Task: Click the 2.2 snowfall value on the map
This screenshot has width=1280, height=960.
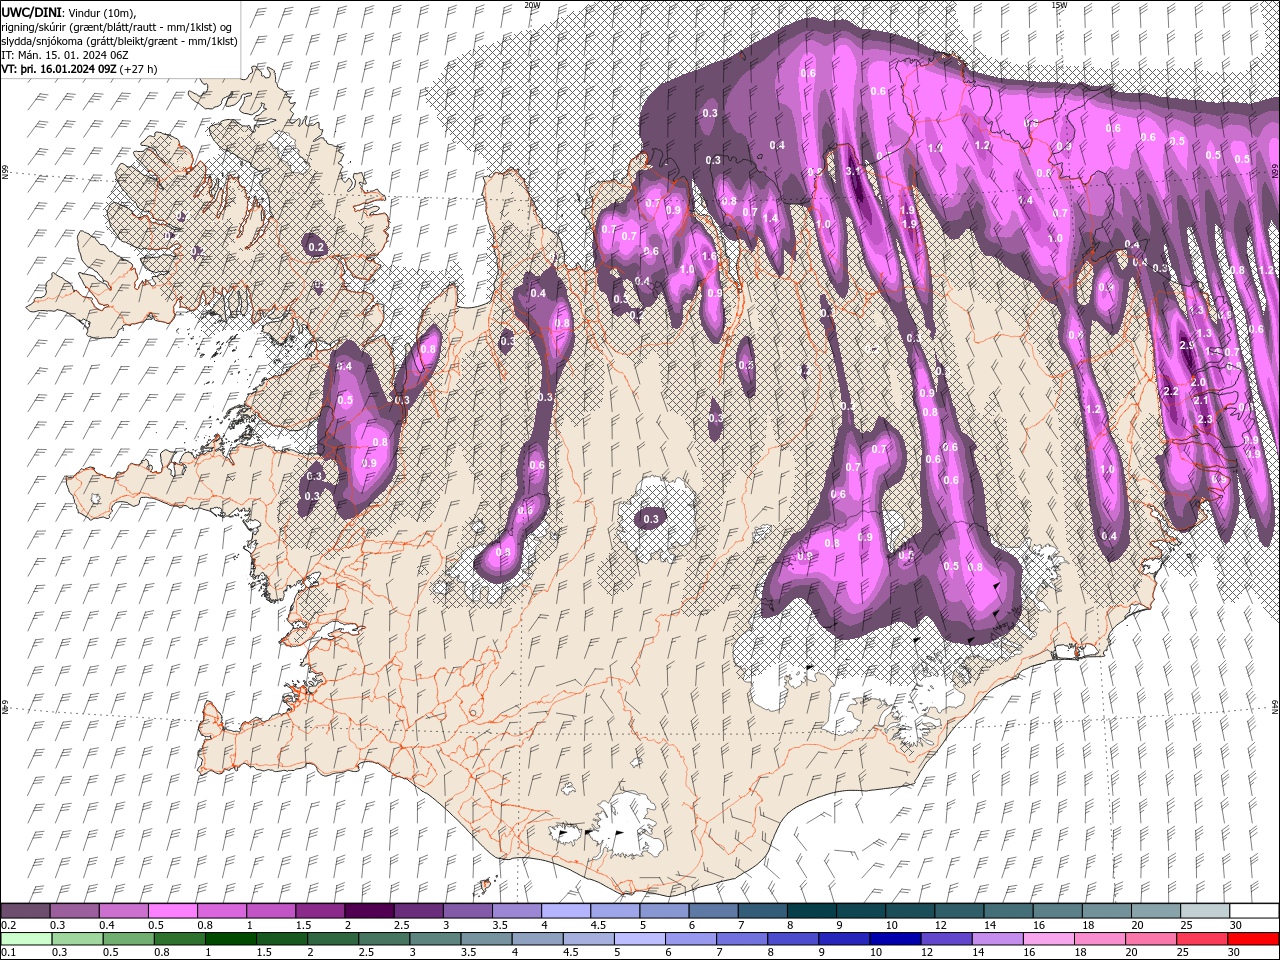Action: tap(1172, 391)
